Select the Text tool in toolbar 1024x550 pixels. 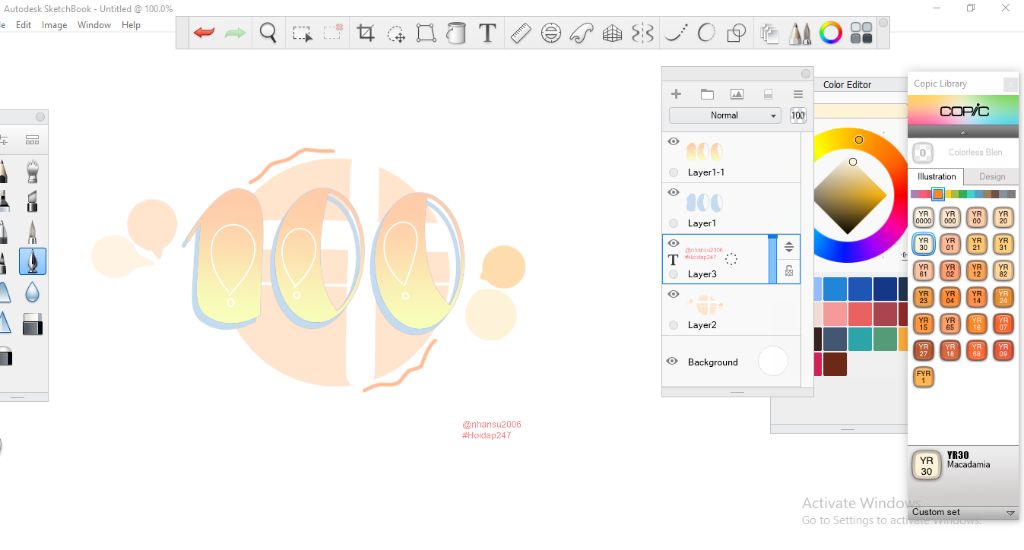point(487,33)
